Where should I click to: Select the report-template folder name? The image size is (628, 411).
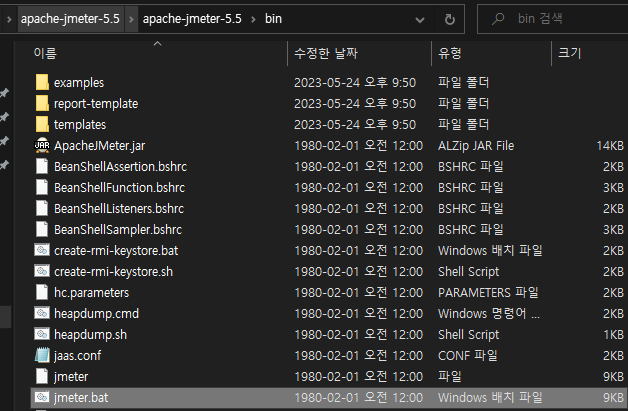96,104
